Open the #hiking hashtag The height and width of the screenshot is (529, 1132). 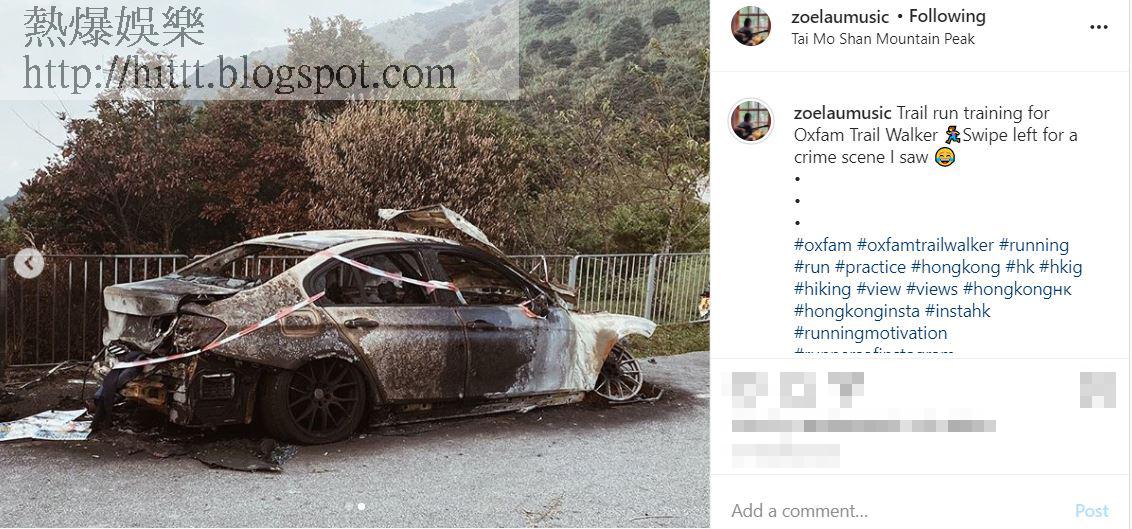pyautogui.click(x=822, y=289)
